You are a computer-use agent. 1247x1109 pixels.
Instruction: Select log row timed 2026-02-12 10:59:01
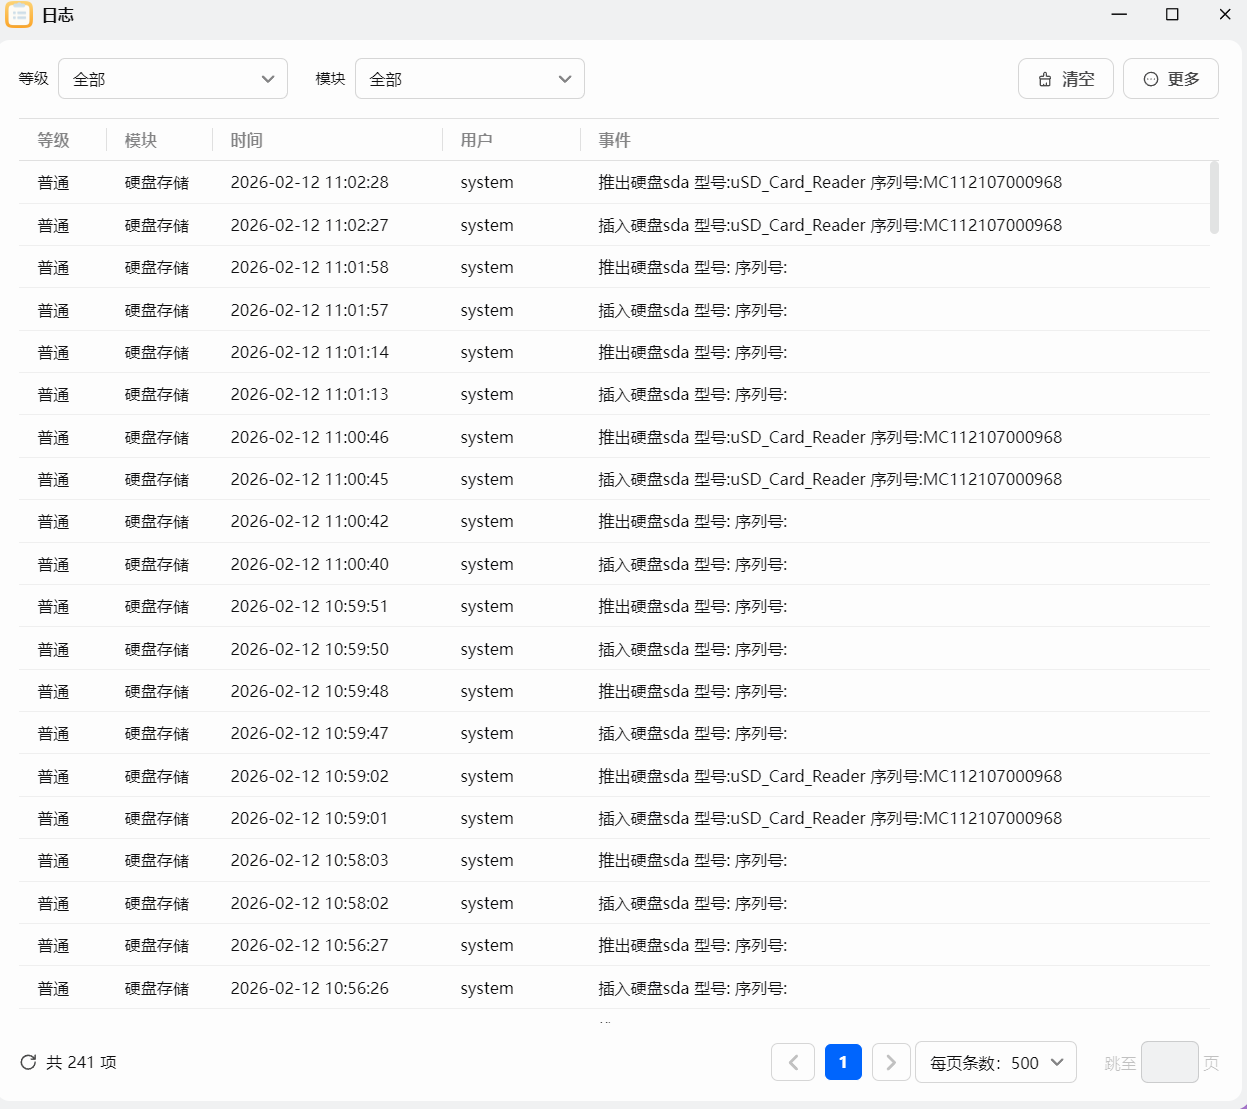click(614, 818)
